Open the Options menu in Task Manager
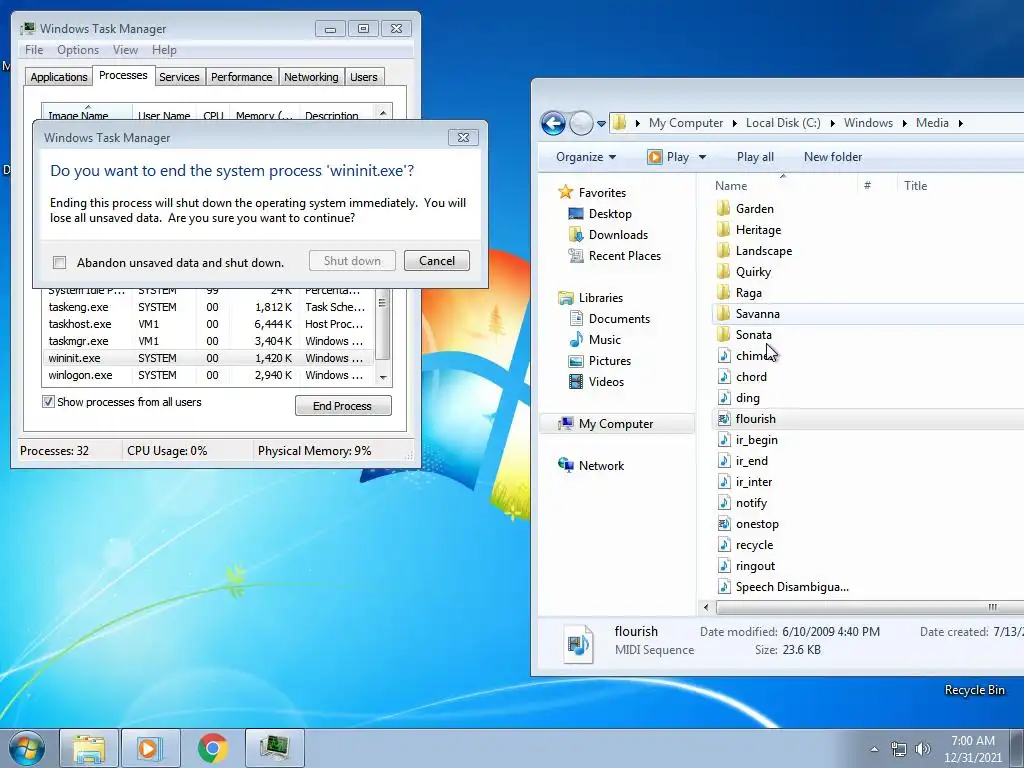Image resolution: width=1024 pixels, height=768 pixels. pyautogui.click(x=78, y=50)
